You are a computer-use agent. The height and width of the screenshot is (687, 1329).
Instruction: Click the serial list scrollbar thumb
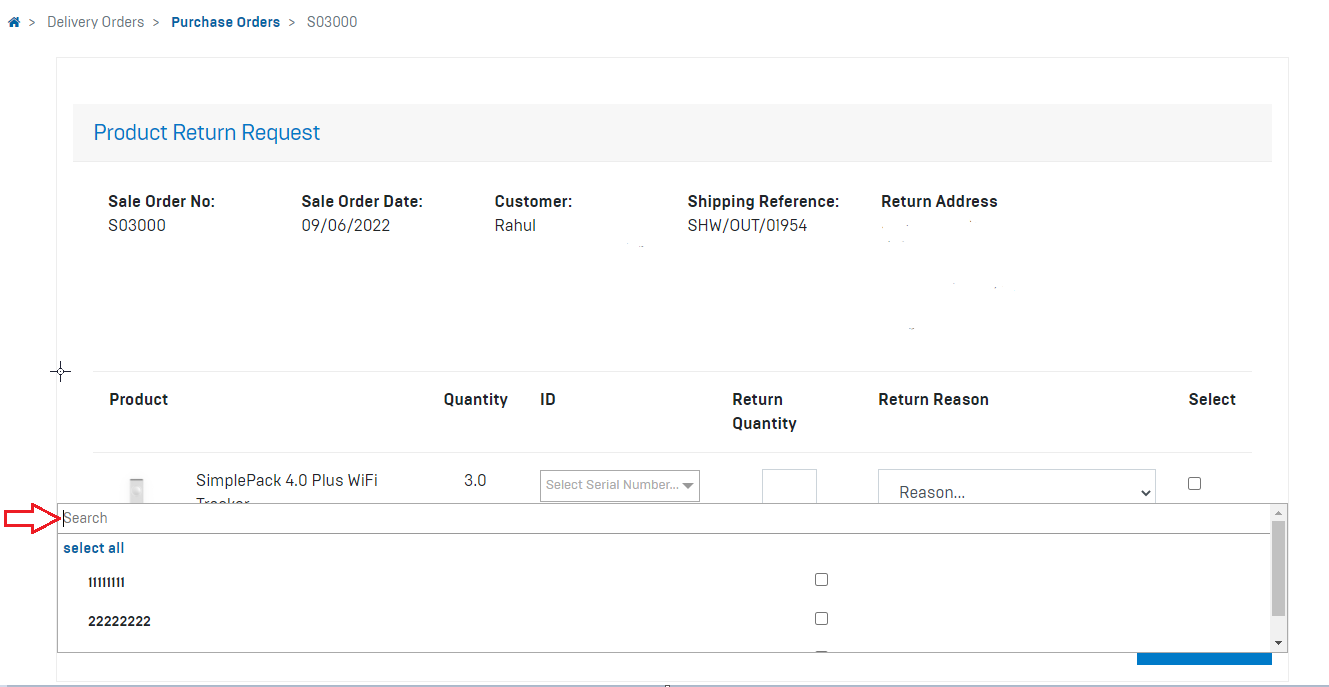[x=1278, y=567]
